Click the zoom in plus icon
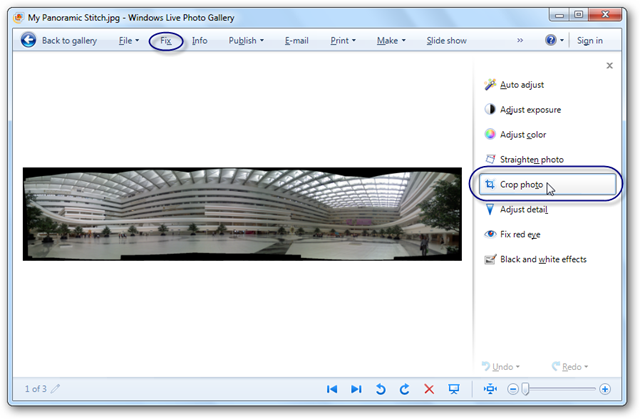Image resolution: width=640 pixels, height=419 pixels. (x=605, y=389)
